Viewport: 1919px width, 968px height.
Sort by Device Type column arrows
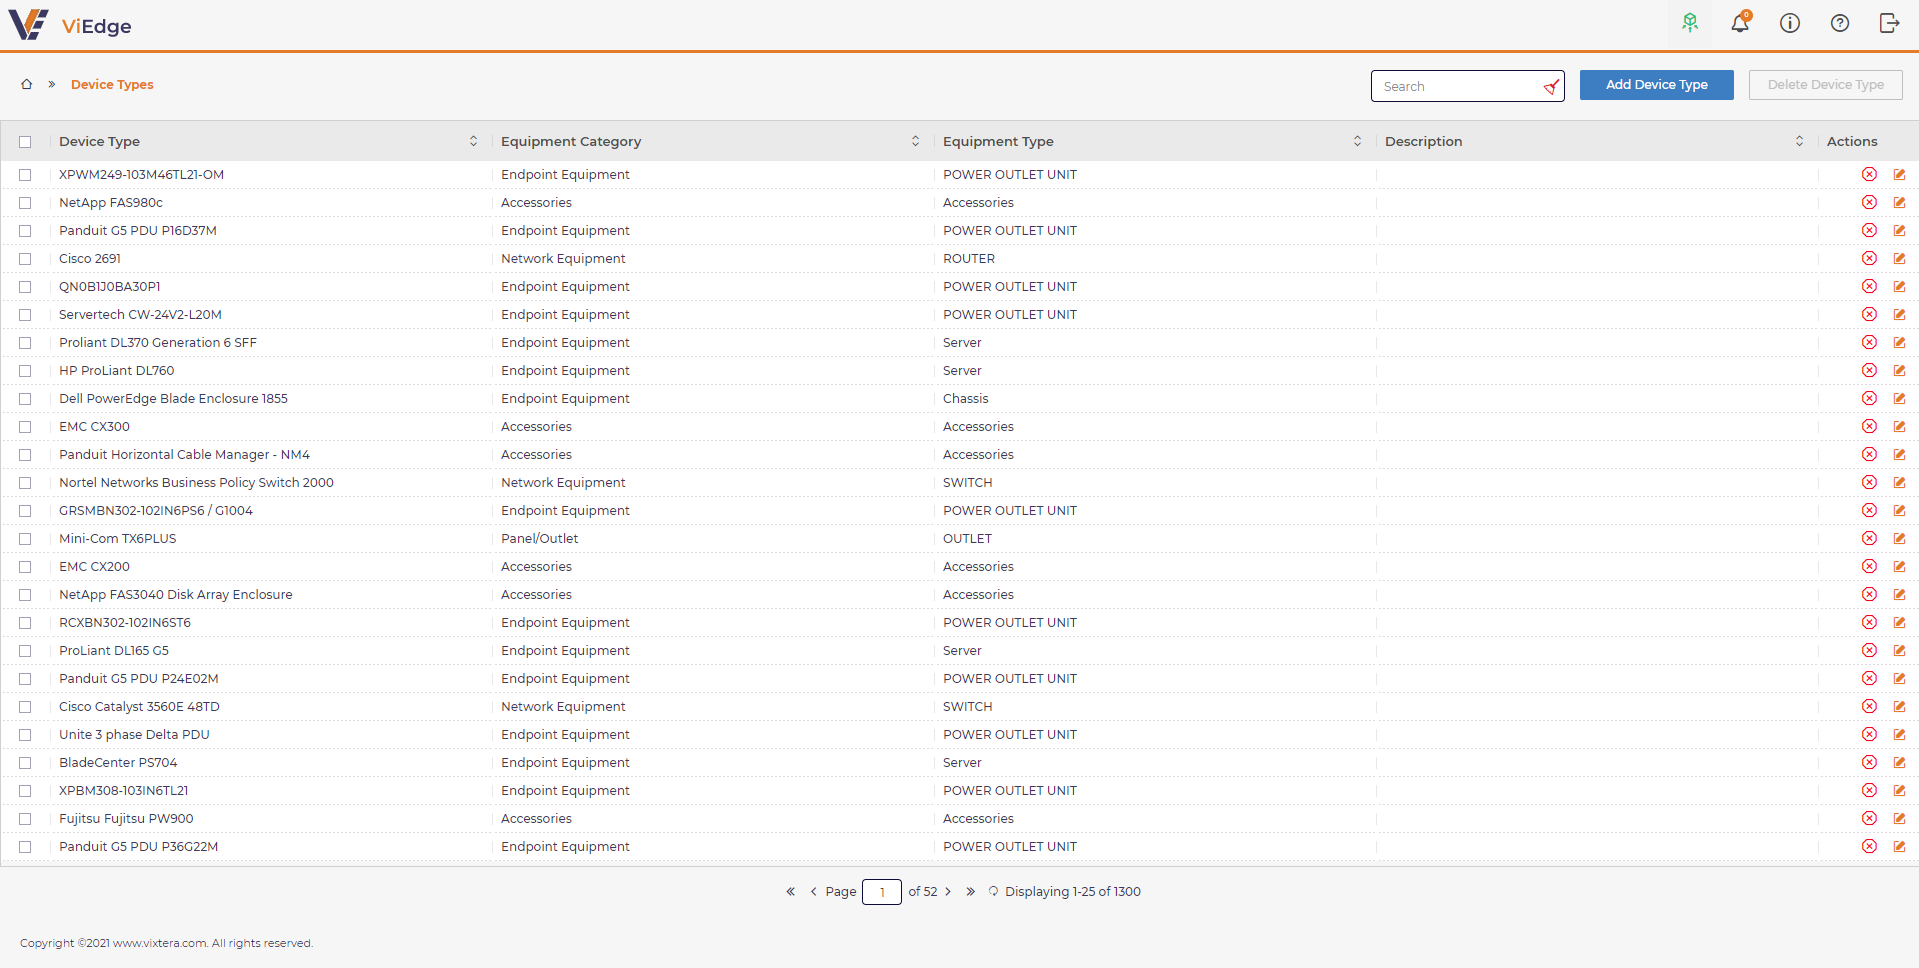click(473, 141)
